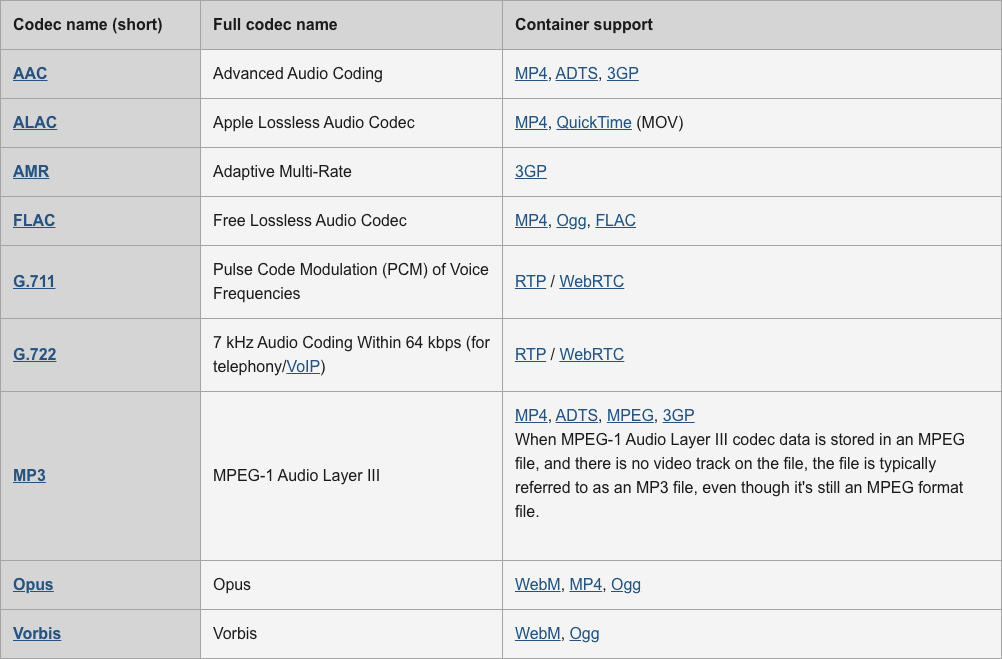Viewport: 1002px width, 659px height.
Task: Open the MPEG container link
Action: [x=630, y=415]
